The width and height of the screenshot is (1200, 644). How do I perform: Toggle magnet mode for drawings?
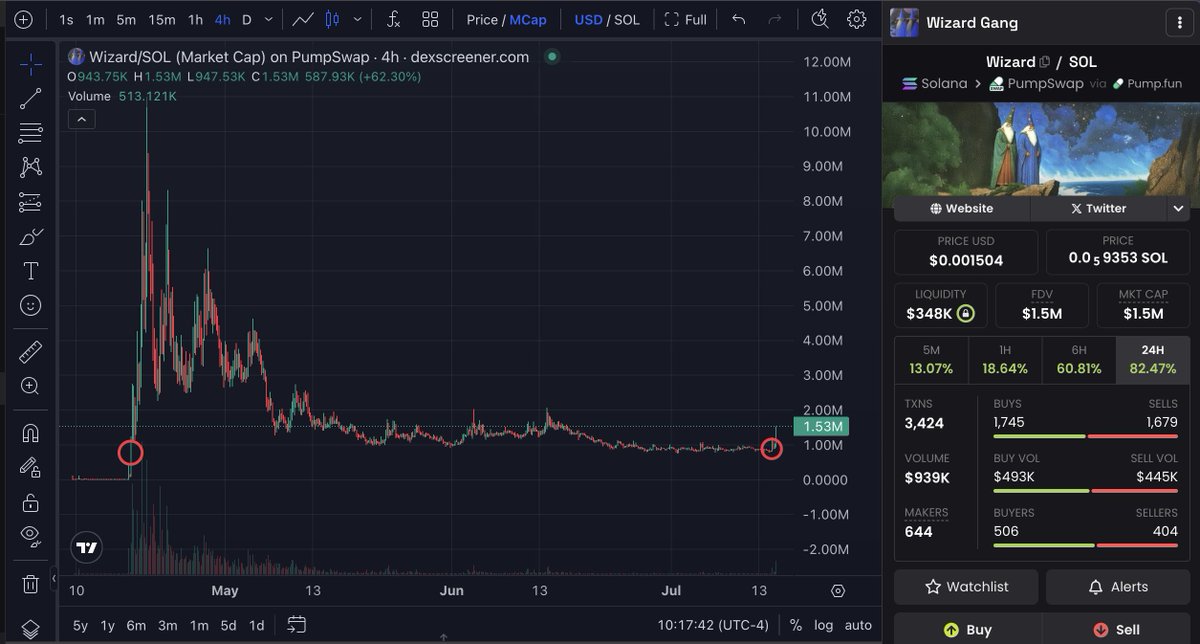(31, 433)
